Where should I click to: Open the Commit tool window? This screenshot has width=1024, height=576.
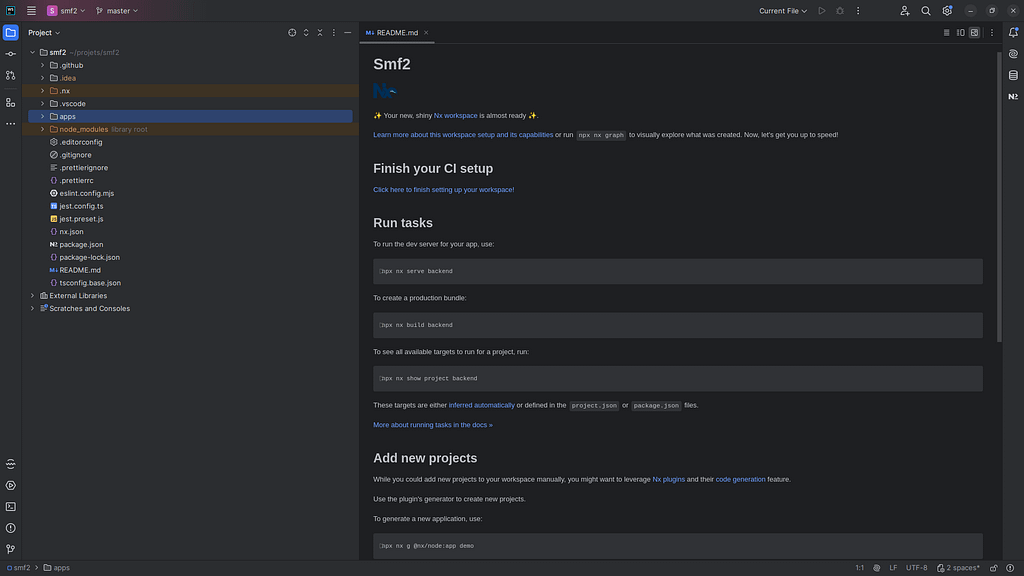tap(10, 54)
